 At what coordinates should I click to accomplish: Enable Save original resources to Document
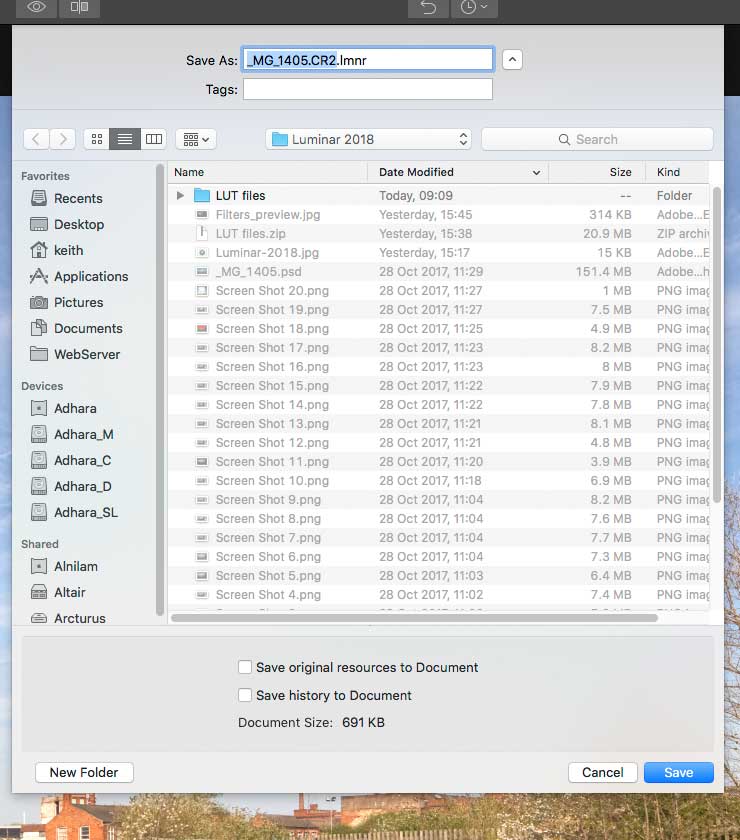coord(245,667)
